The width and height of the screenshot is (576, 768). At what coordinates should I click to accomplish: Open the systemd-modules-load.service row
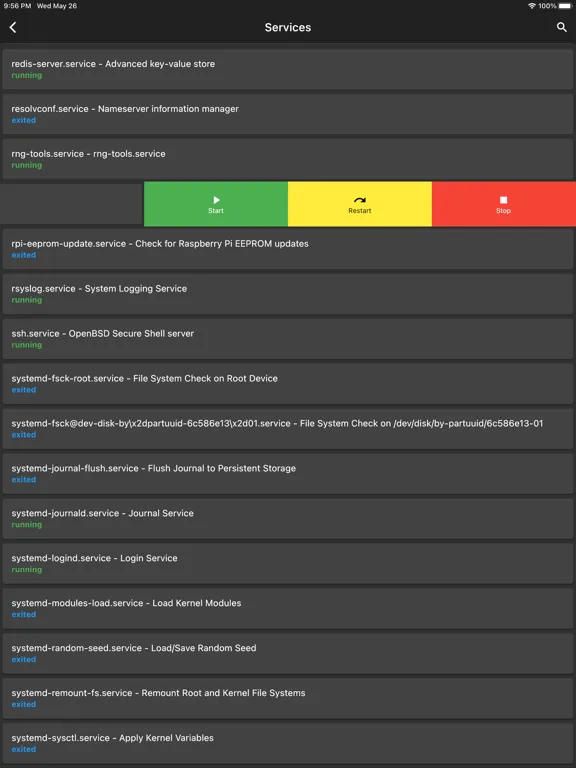[x=288, y=608]
